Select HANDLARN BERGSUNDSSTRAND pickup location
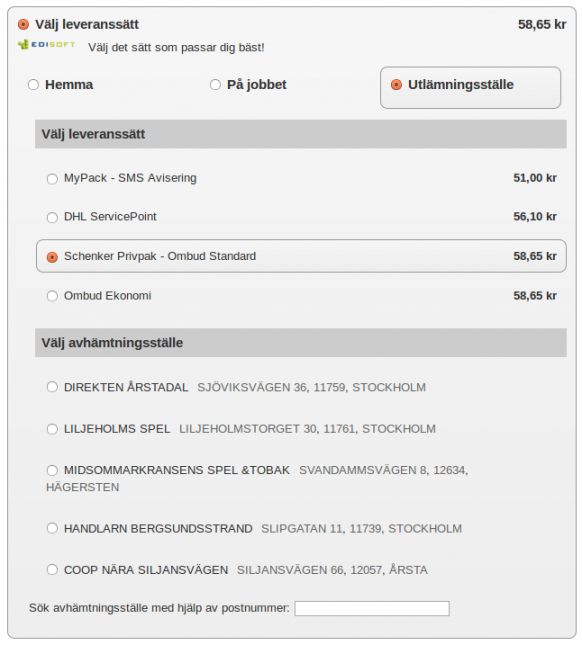This screenshot has width=582, height=645. [52, 528]
